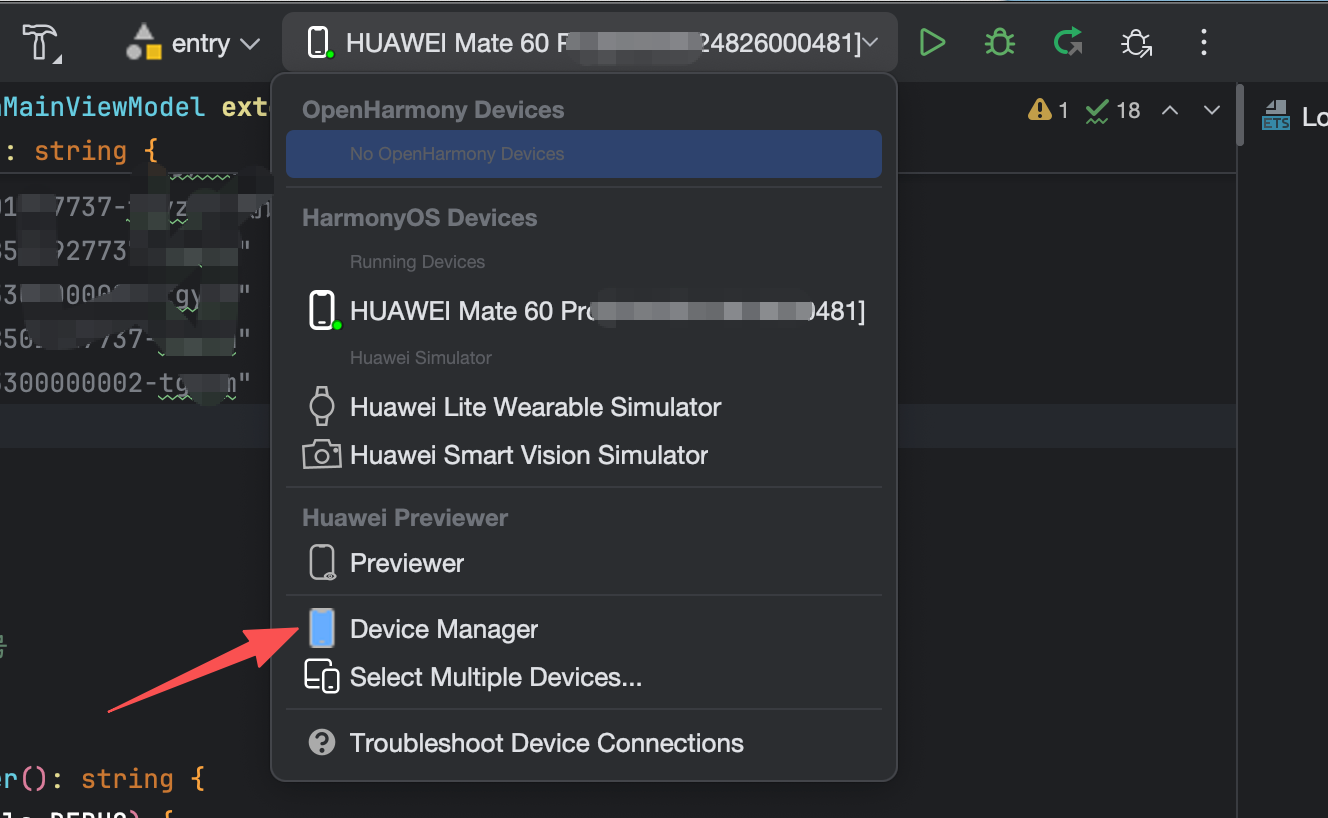Click the reload changes refresh icon
Screen dimensions: 1328x818
1068,43
